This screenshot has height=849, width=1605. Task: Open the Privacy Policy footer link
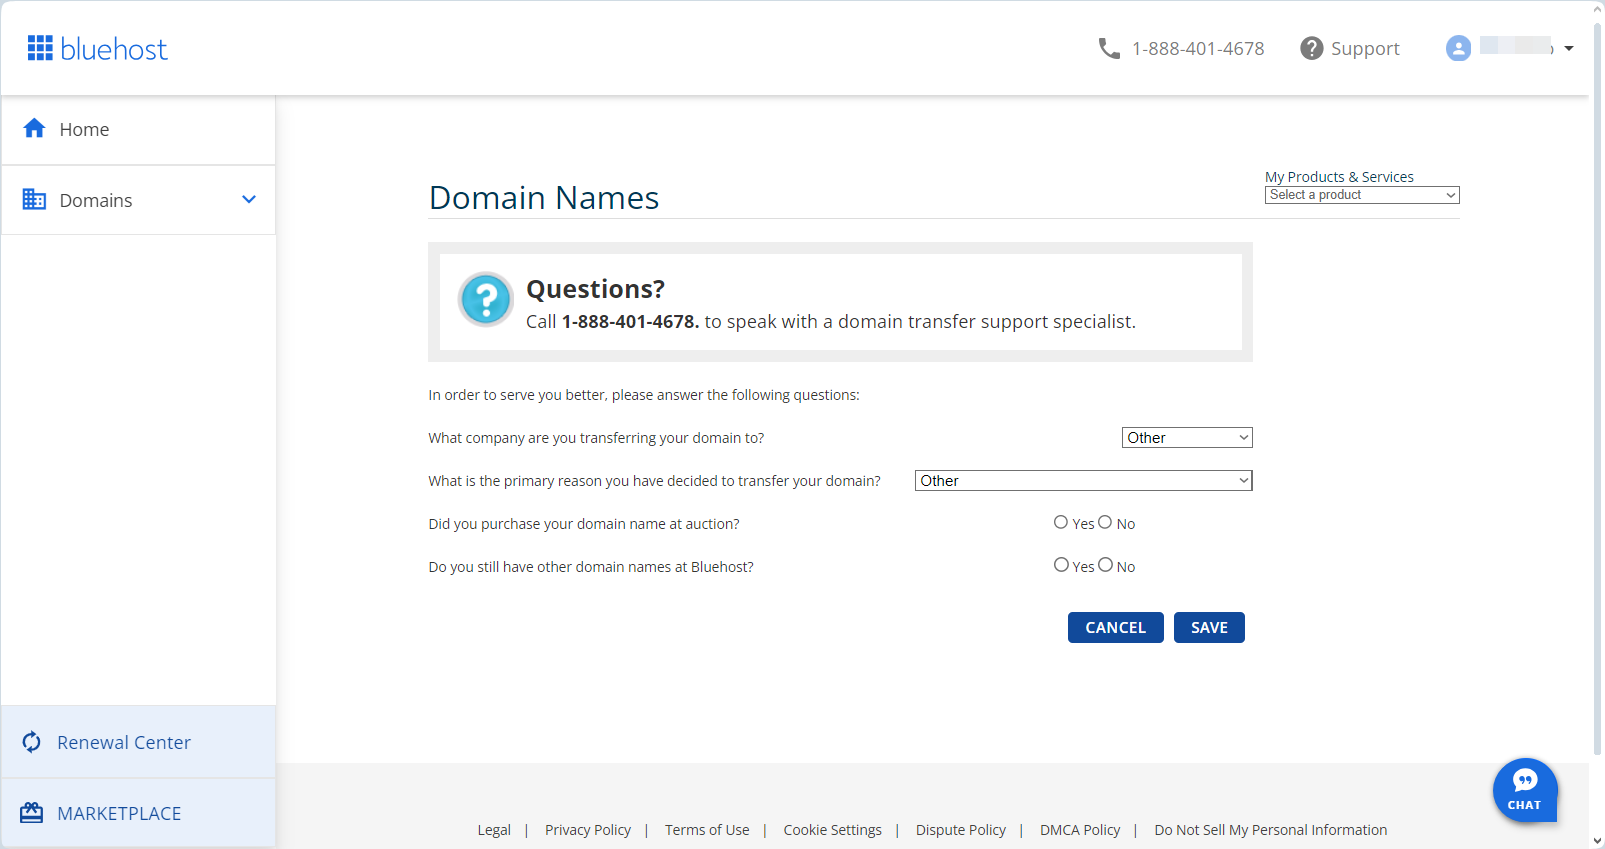[588, 830]
